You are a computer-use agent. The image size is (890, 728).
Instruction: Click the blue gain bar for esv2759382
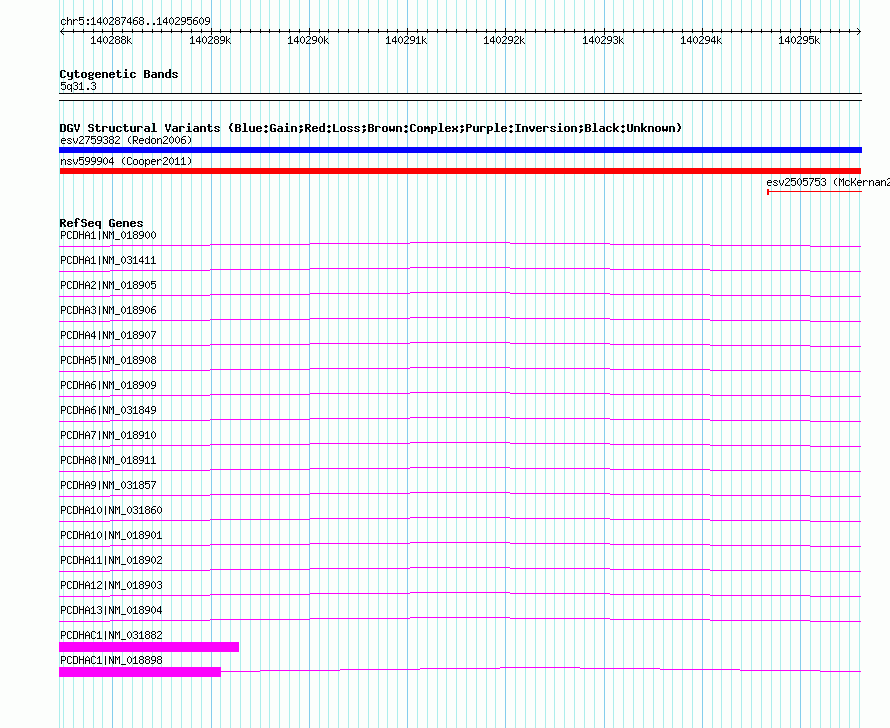(x=460, y=150)
